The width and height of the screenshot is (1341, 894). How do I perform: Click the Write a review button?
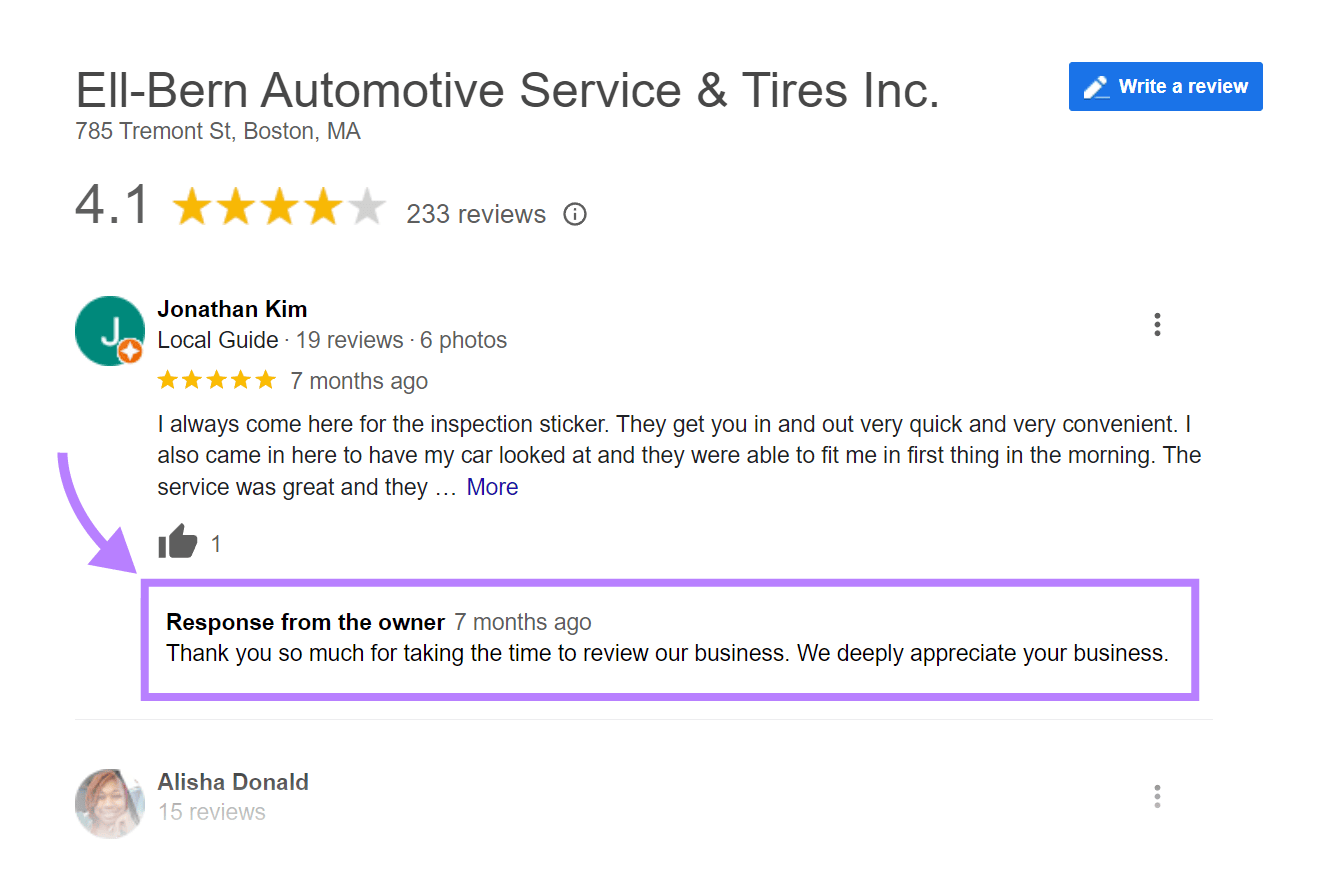pos(1165,87)
